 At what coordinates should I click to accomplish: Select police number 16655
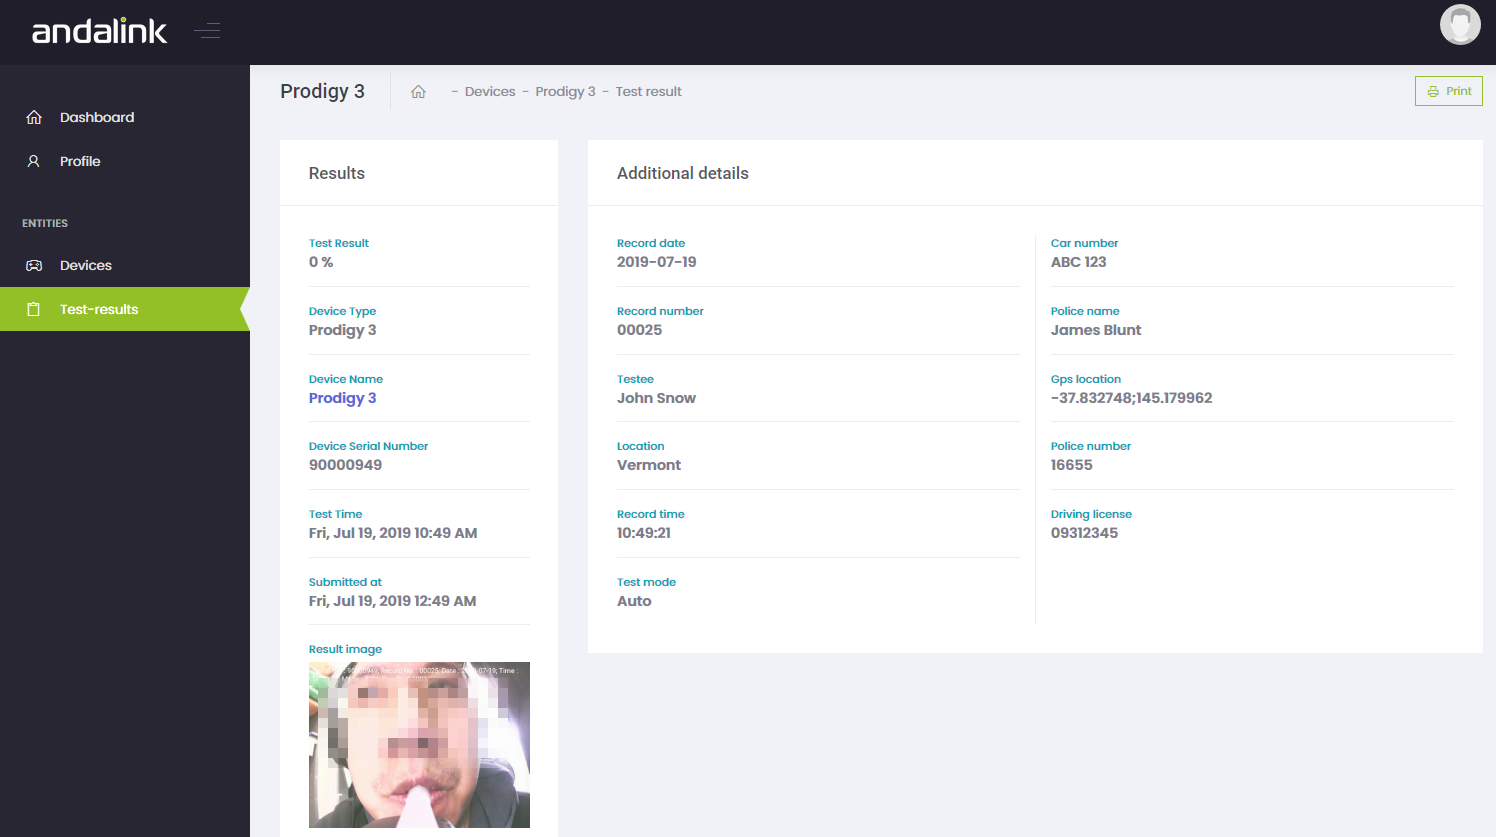coord(1072,465)
